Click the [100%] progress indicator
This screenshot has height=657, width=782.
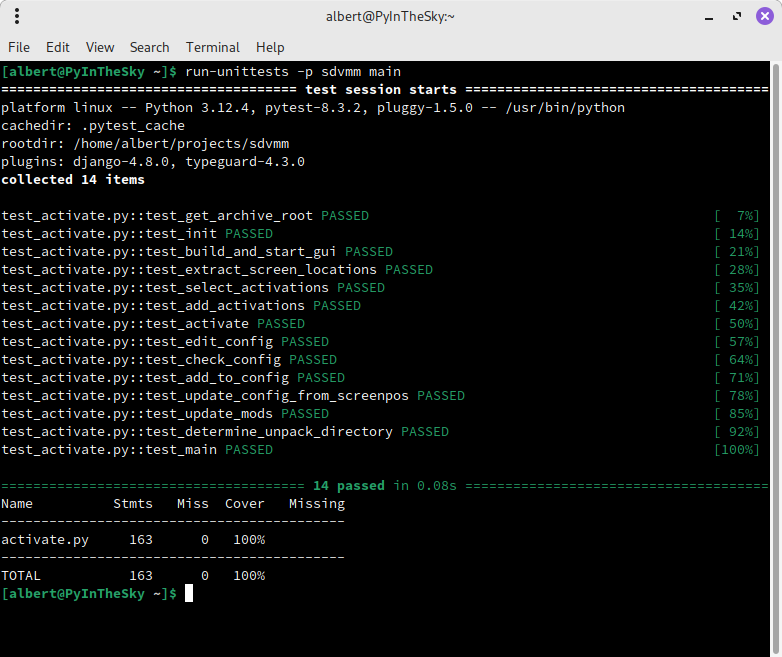click(x=737, y=449)
